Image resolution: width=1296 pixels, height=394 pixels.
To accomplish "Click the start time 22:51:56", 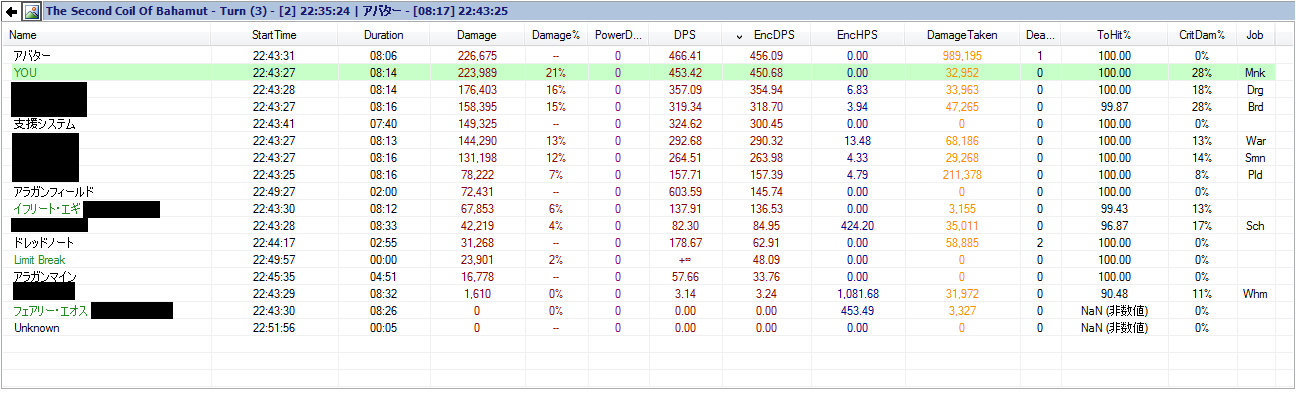I will [274, 328].
